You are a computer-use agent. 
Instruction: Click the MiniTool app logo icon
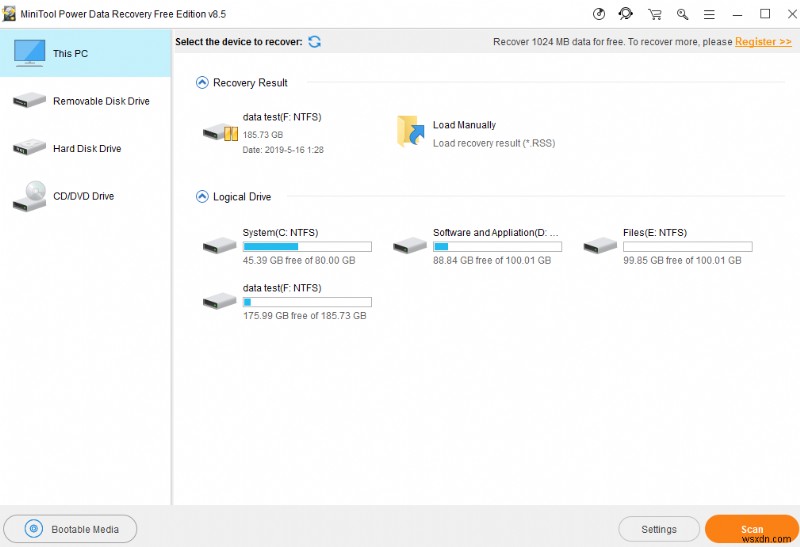click(9, 14)
